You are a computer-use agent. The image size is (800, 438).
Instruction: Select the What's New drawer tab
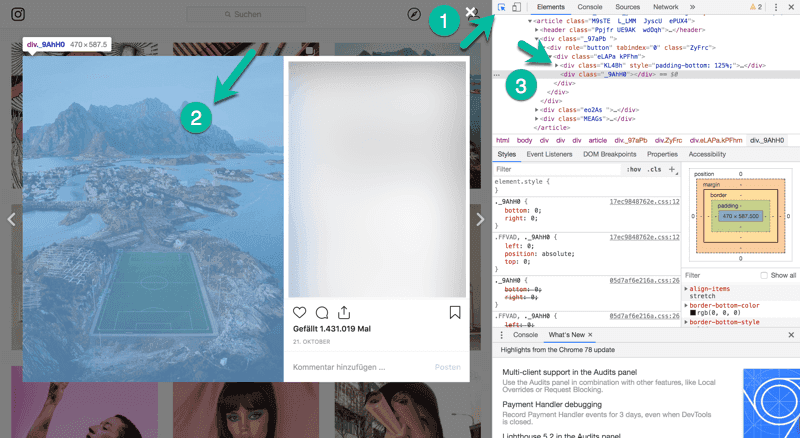point(566,335)
